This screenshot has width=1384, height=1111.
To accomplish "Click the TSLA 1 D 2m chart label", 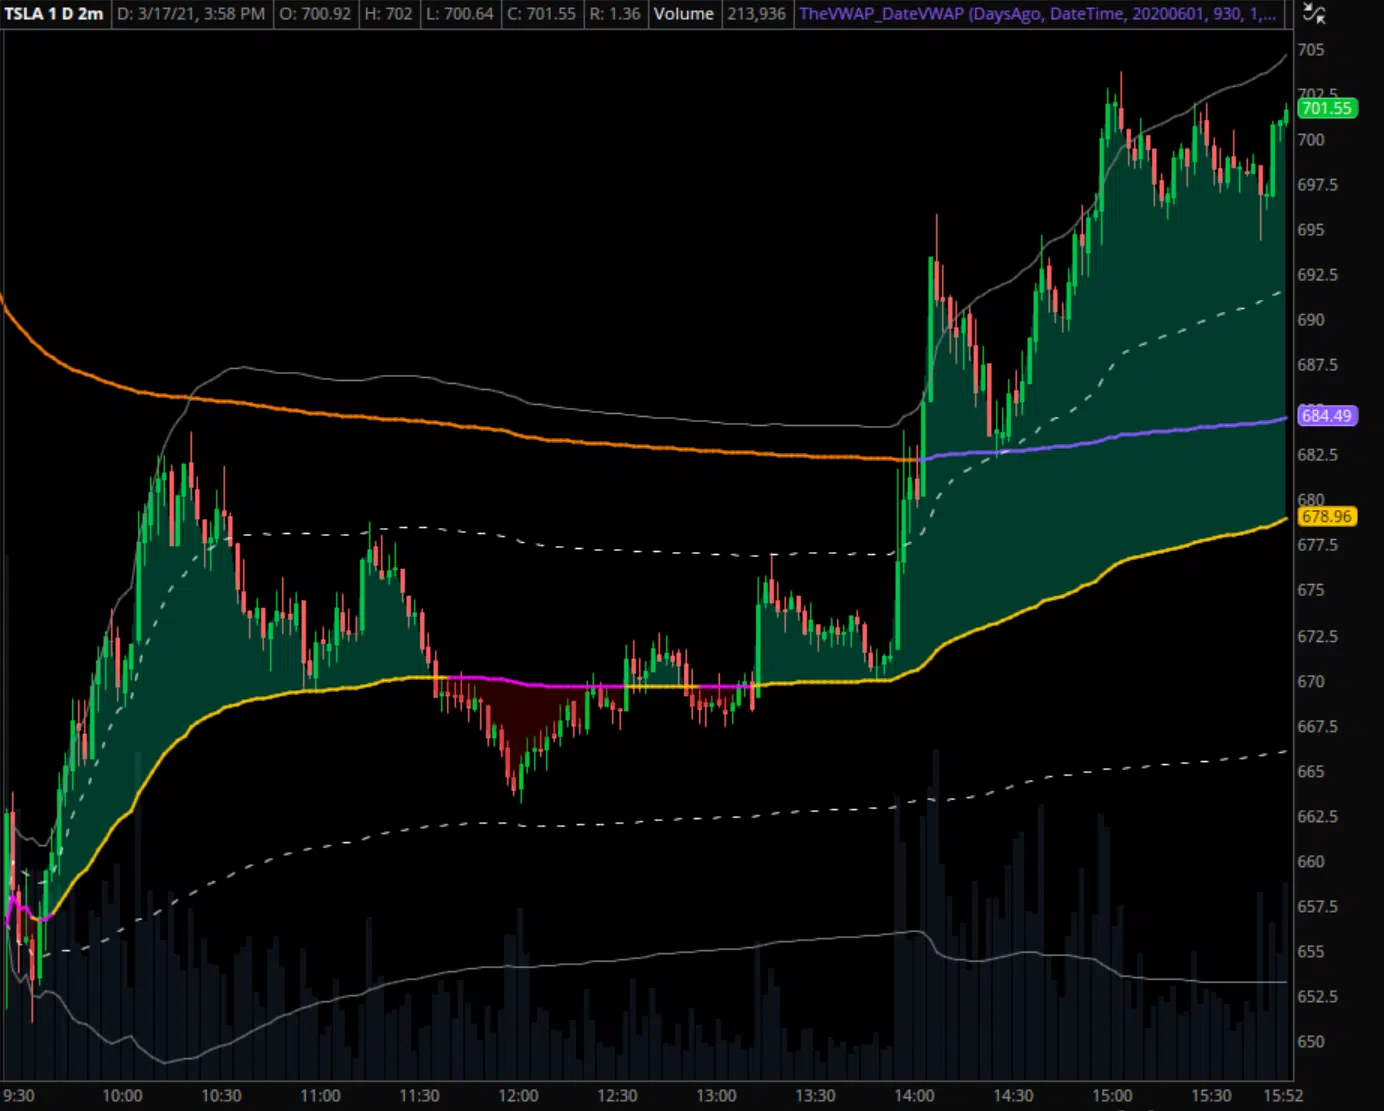I will coord(54,14).
